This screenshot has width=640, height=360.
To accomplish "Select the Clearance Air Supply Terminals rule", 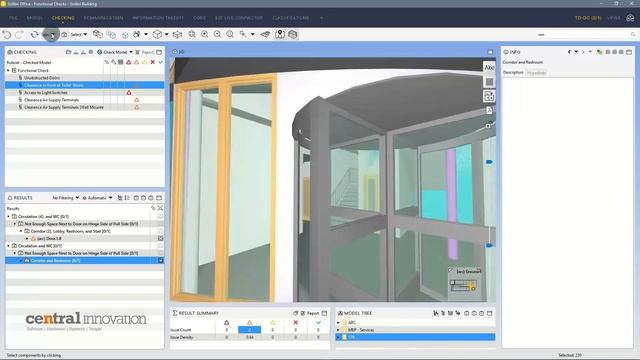I will pos(51,100).
